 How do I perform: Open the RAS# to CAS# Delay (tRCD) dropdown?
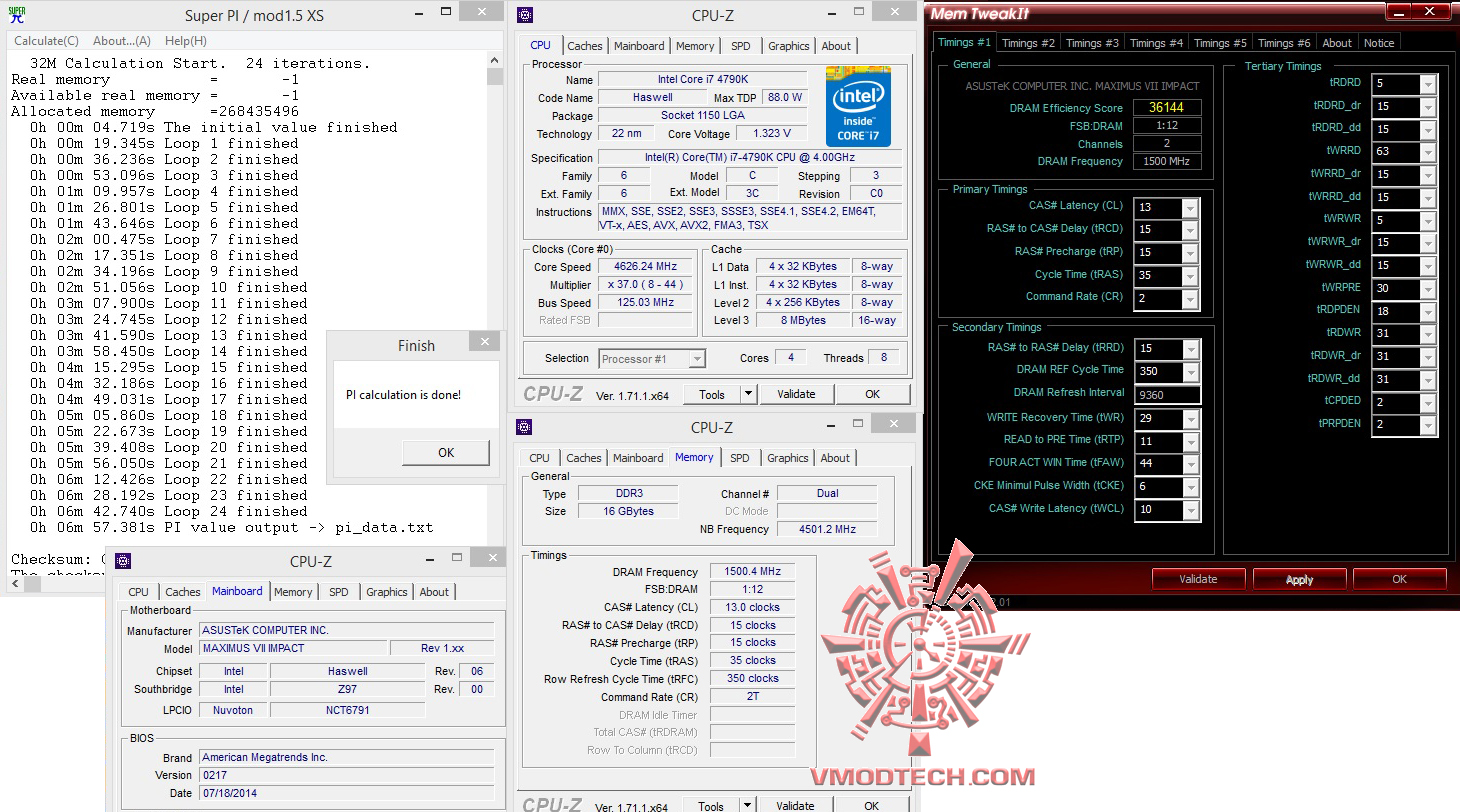point(1190,230)
